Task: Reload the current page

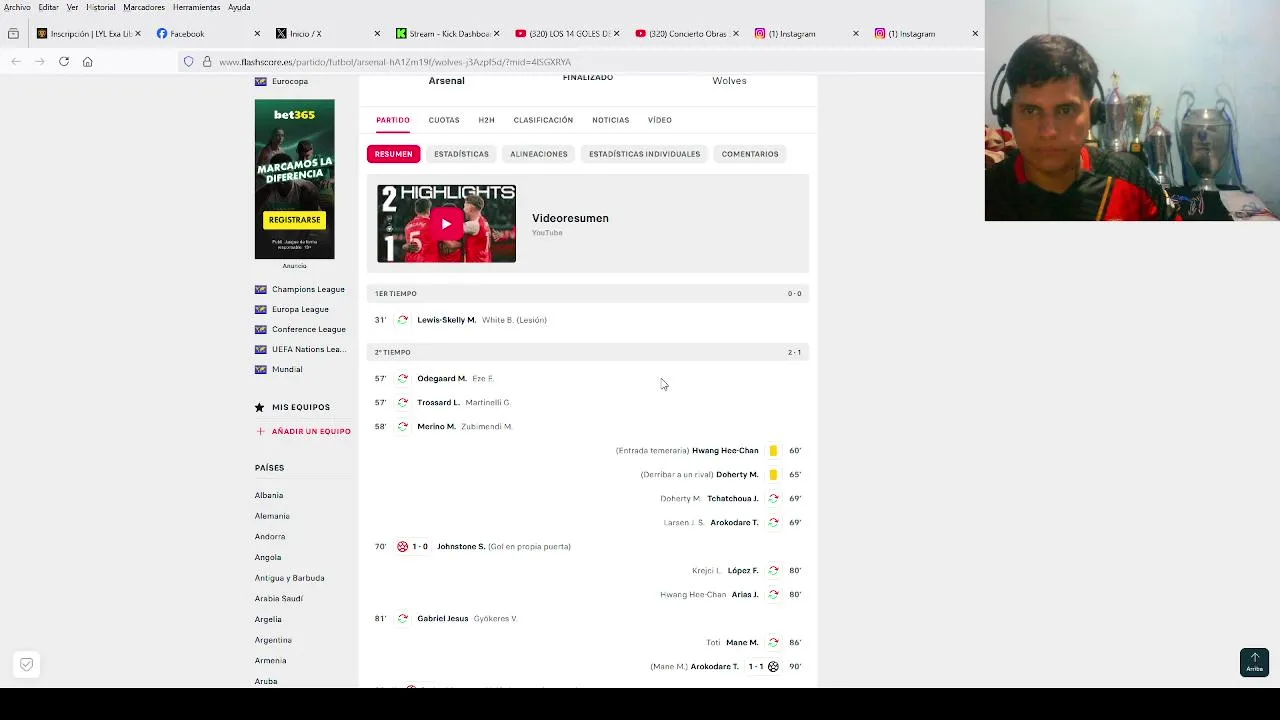Action: point(64,62)
